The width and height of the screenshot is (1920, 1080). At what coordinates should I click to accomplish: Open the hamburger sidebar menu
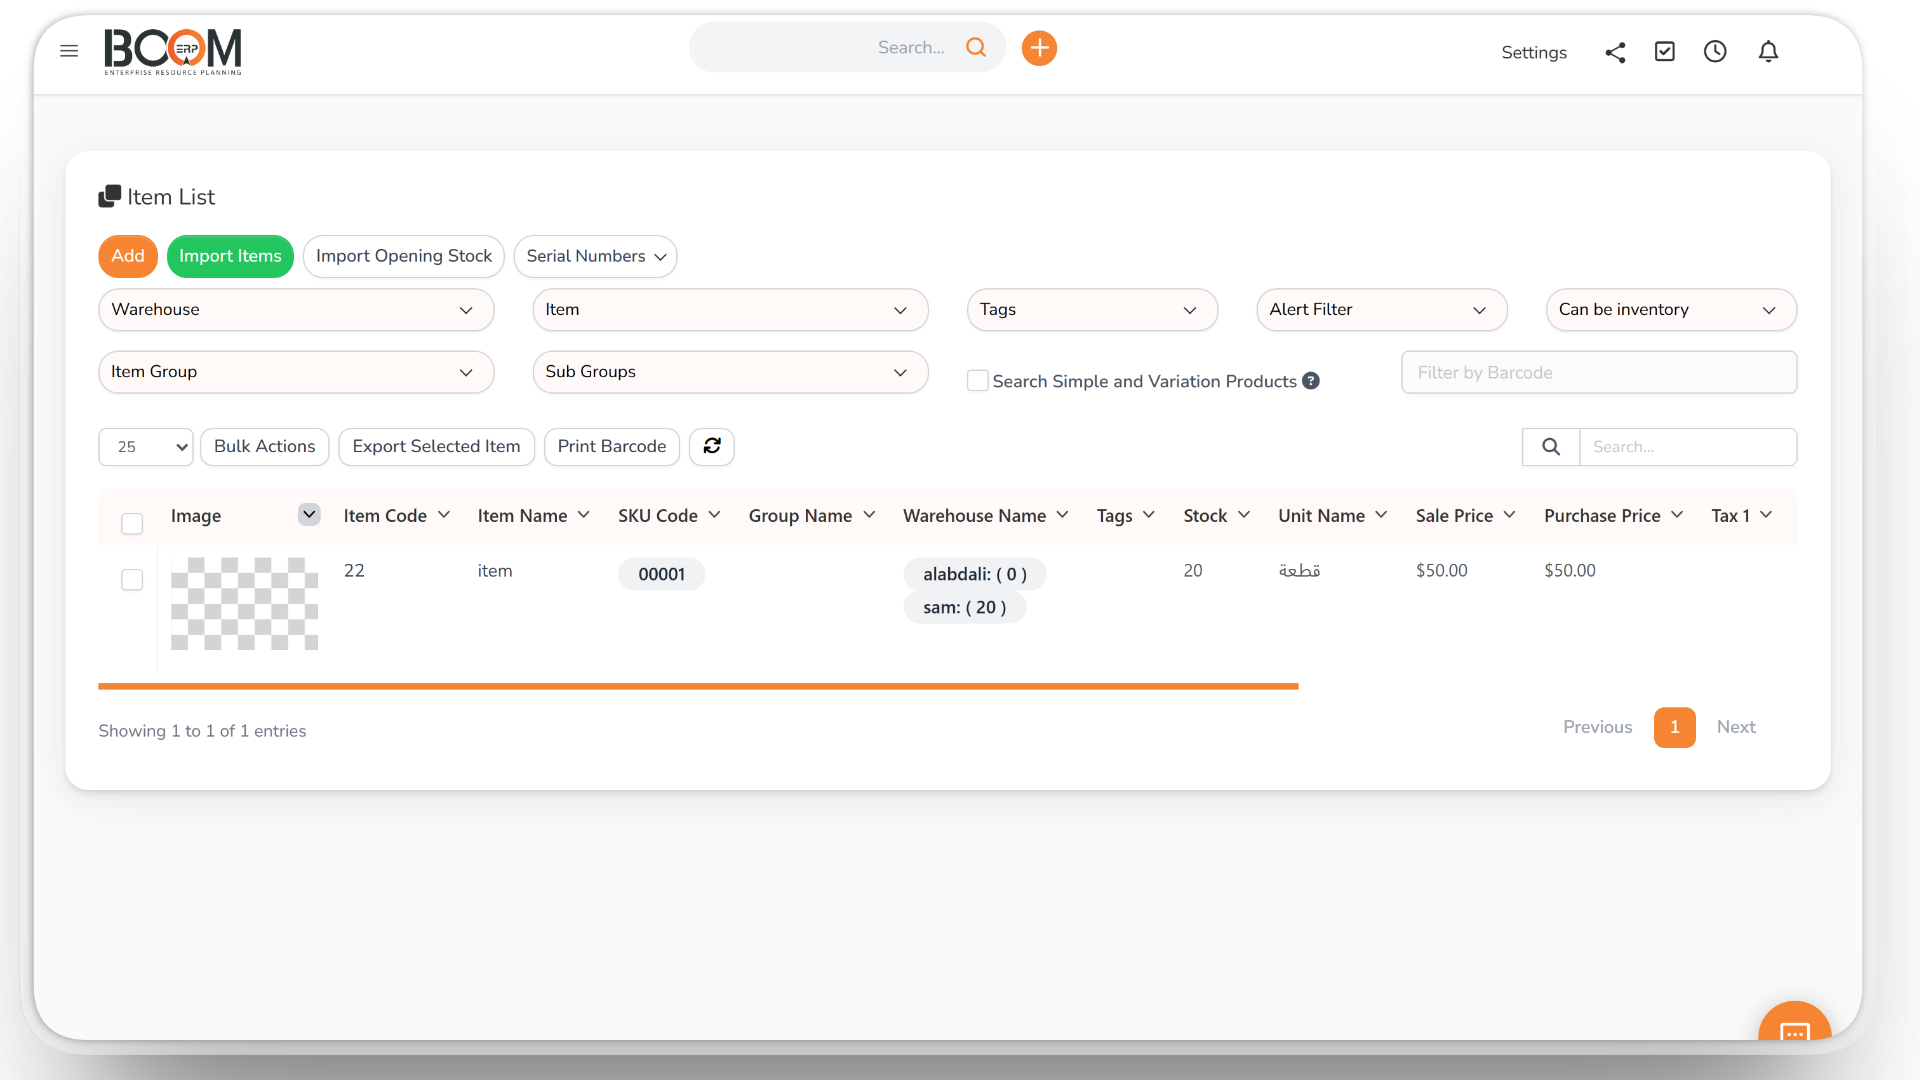click(x=69, y=51)
